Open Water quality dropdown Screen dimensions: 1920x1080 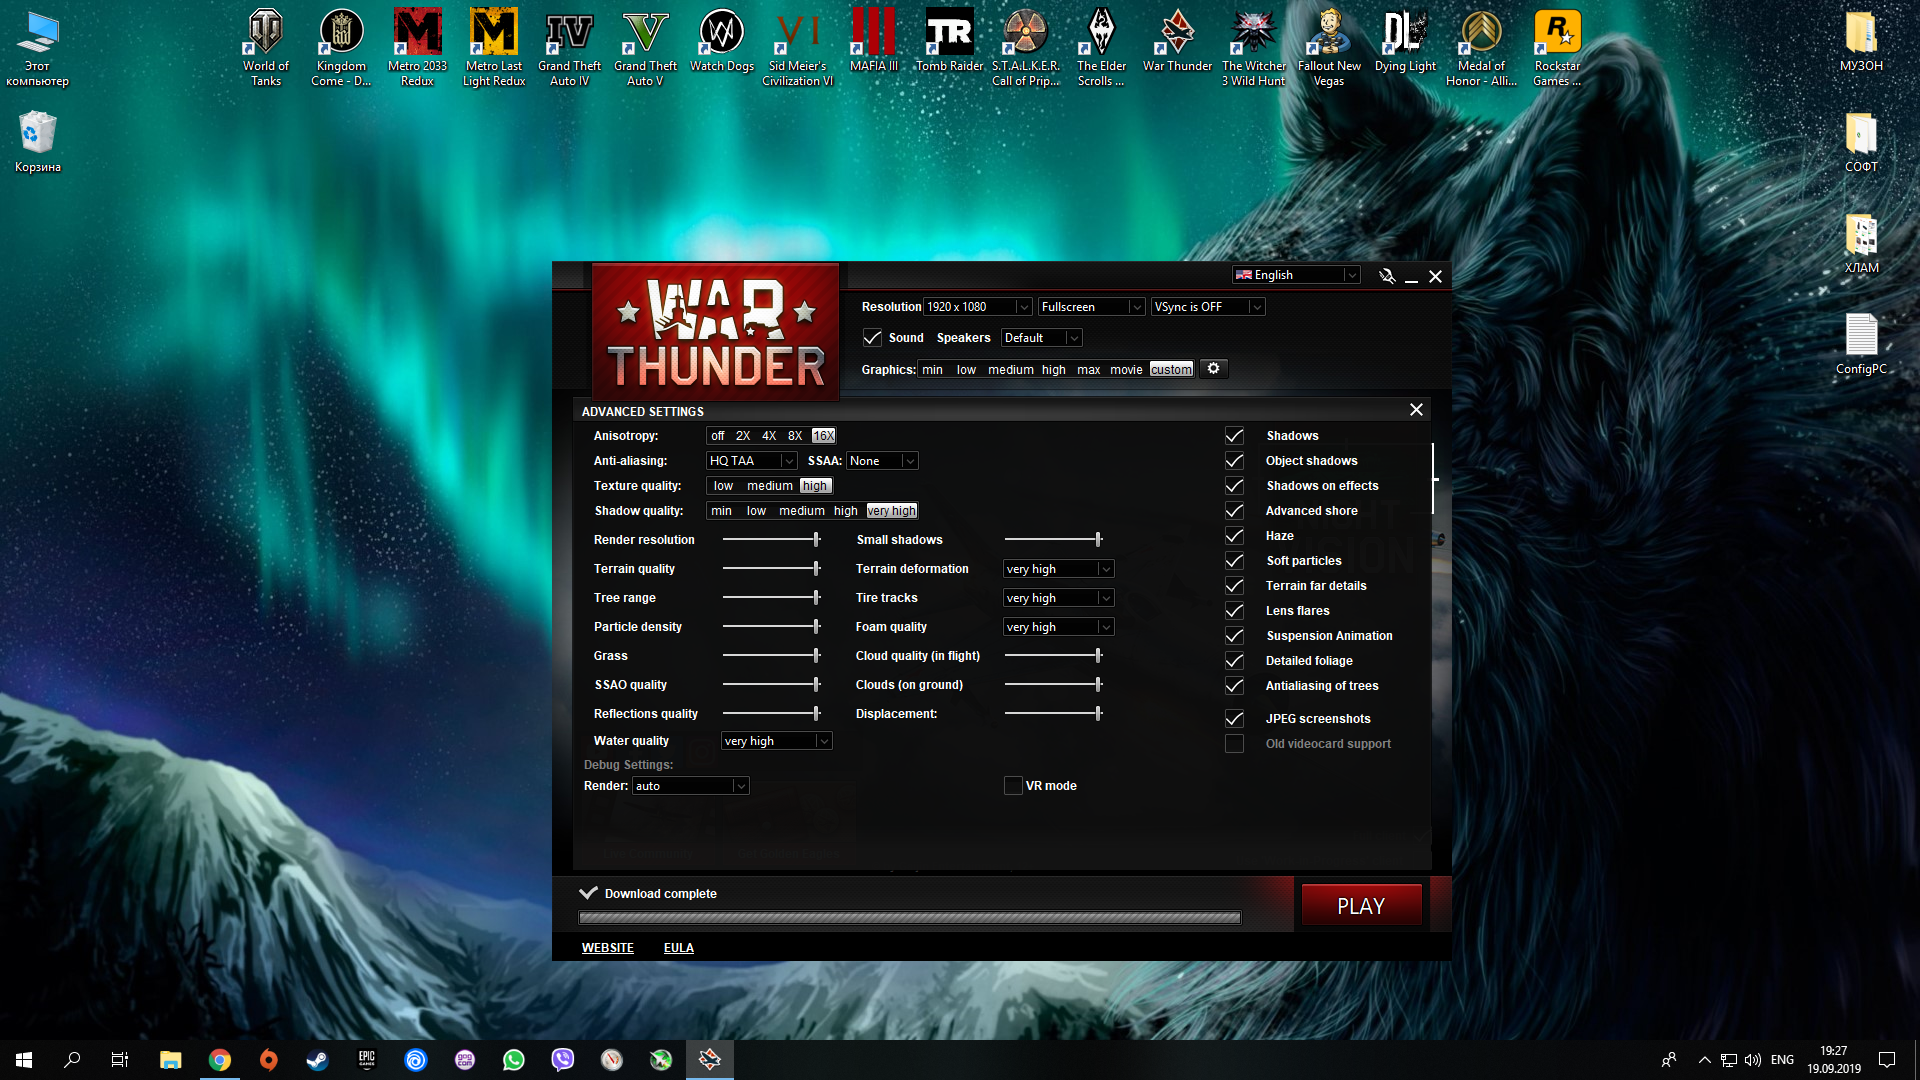[777, 741]
